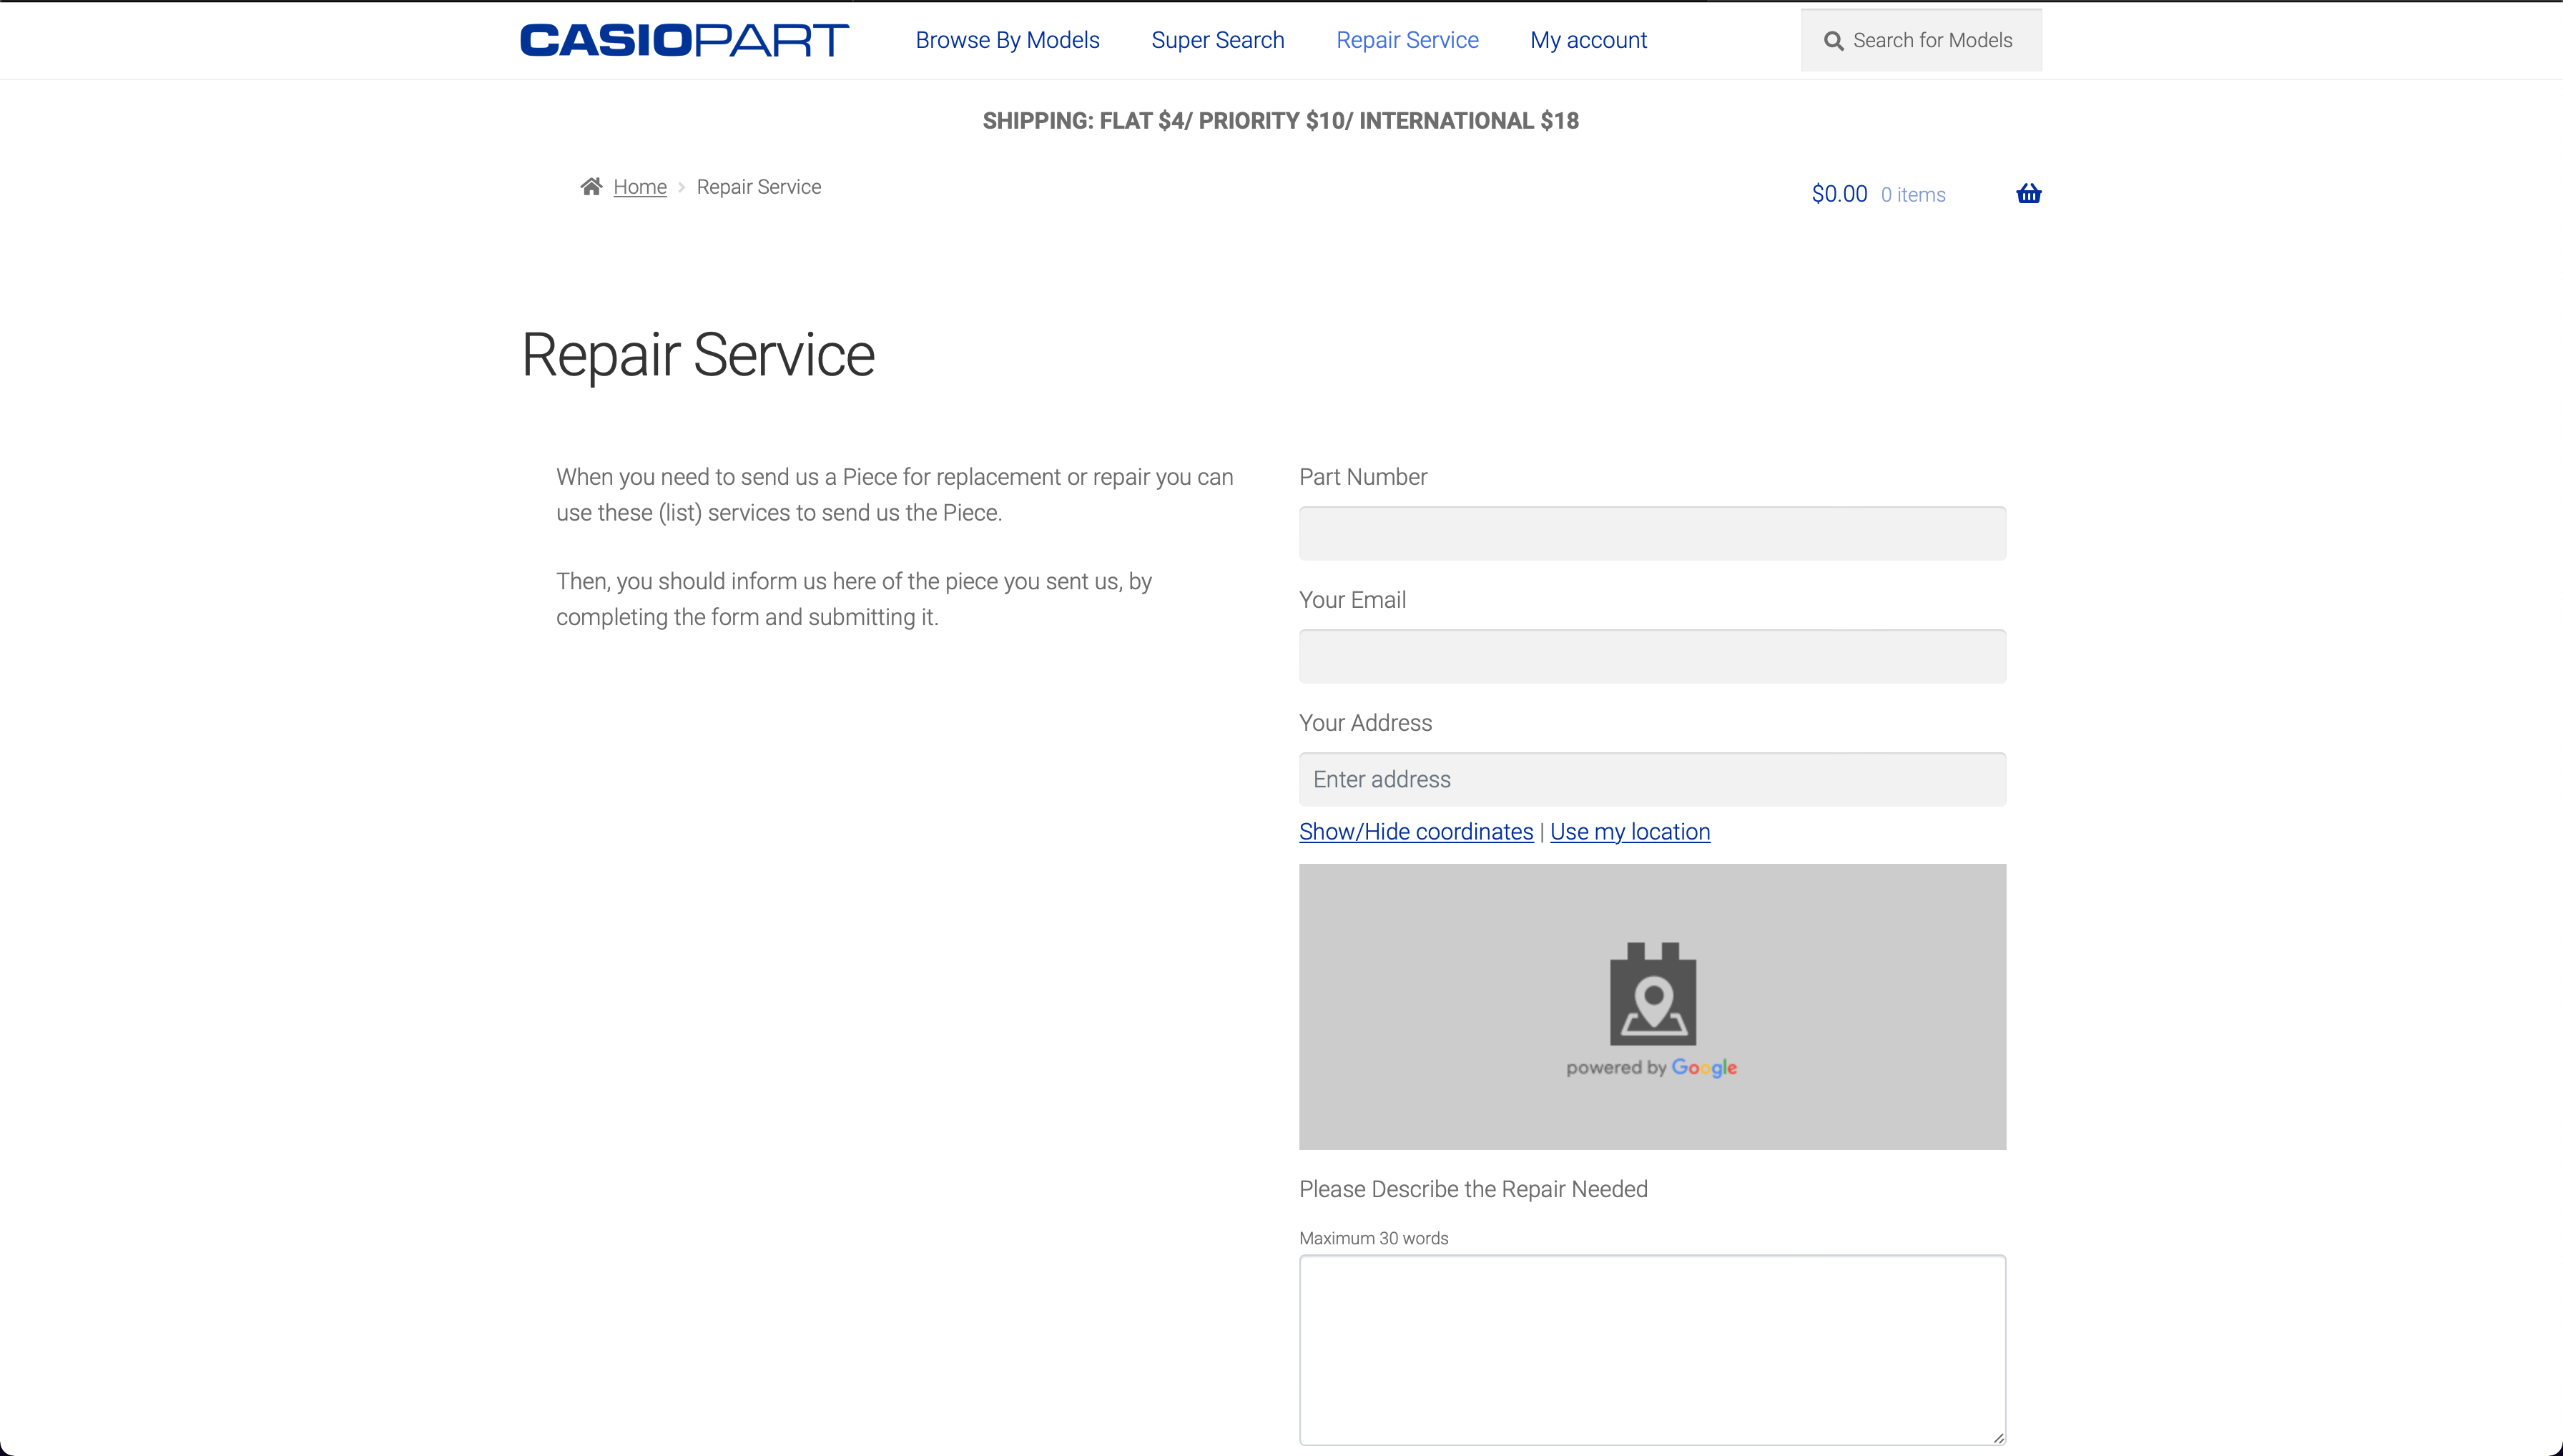Click the Repair Service page heading

pos(698,355)
